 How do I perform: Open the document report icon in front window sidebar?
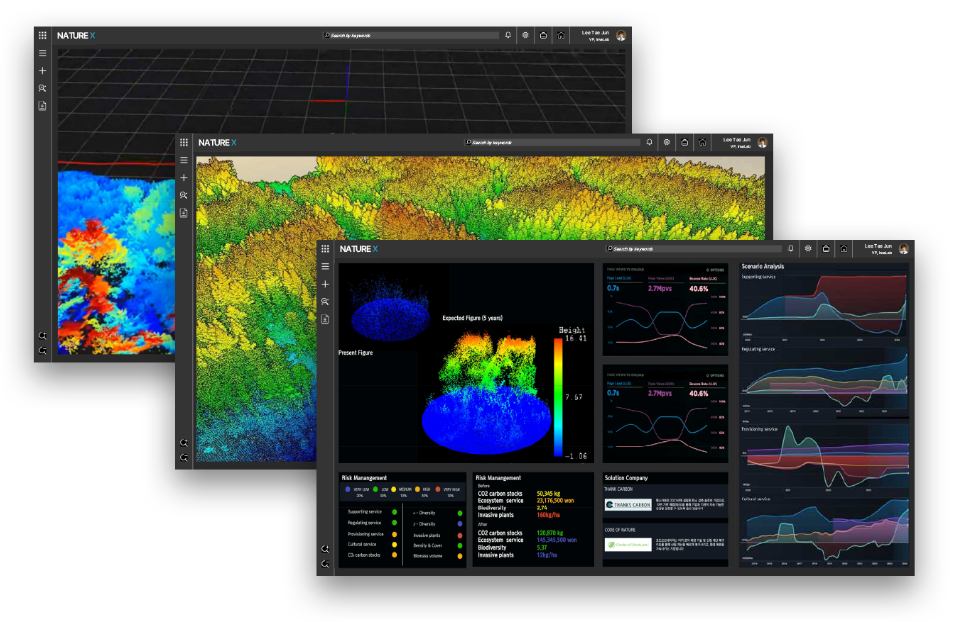[x=325, y=320]
